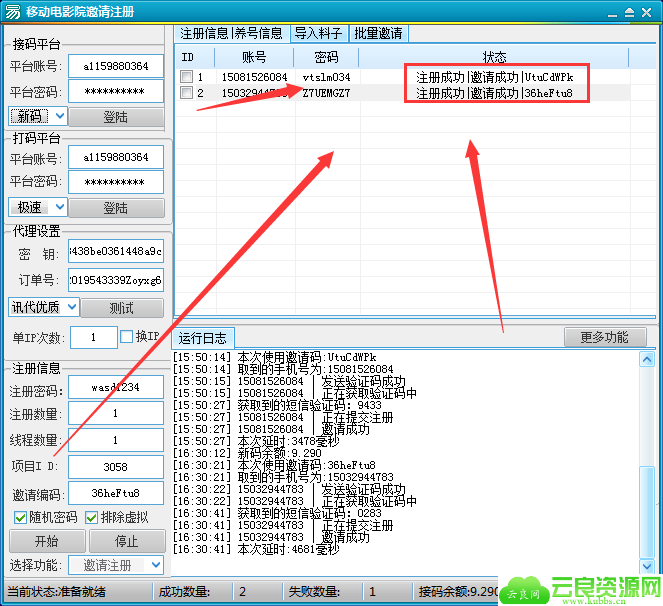Click the 单IP次数 input field
The image size is (663, 606).
coord(93,337)
